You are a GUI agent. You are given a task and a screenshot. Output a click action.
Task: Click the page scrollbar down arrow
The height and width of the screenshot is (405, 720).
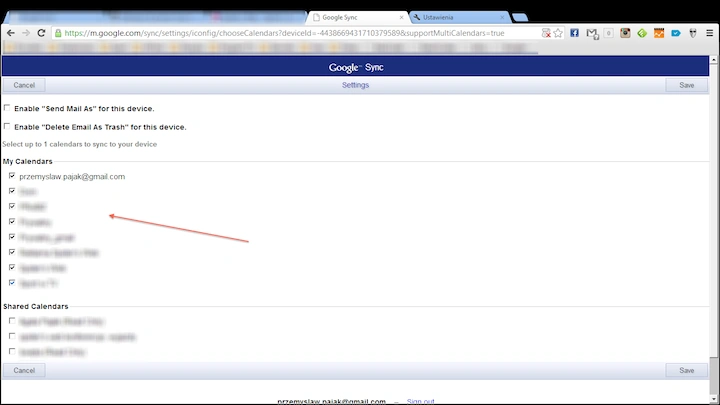[x=714, y=399]
